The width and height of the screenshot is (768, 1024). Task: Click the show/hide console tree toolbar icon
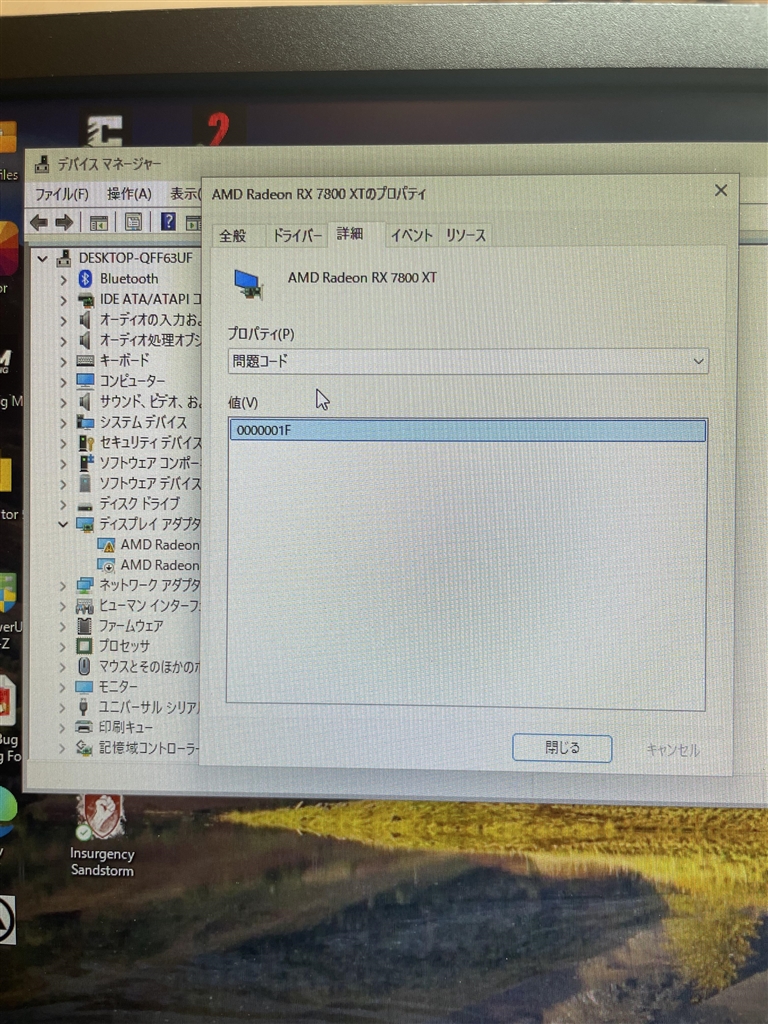[x=99, y=223]
